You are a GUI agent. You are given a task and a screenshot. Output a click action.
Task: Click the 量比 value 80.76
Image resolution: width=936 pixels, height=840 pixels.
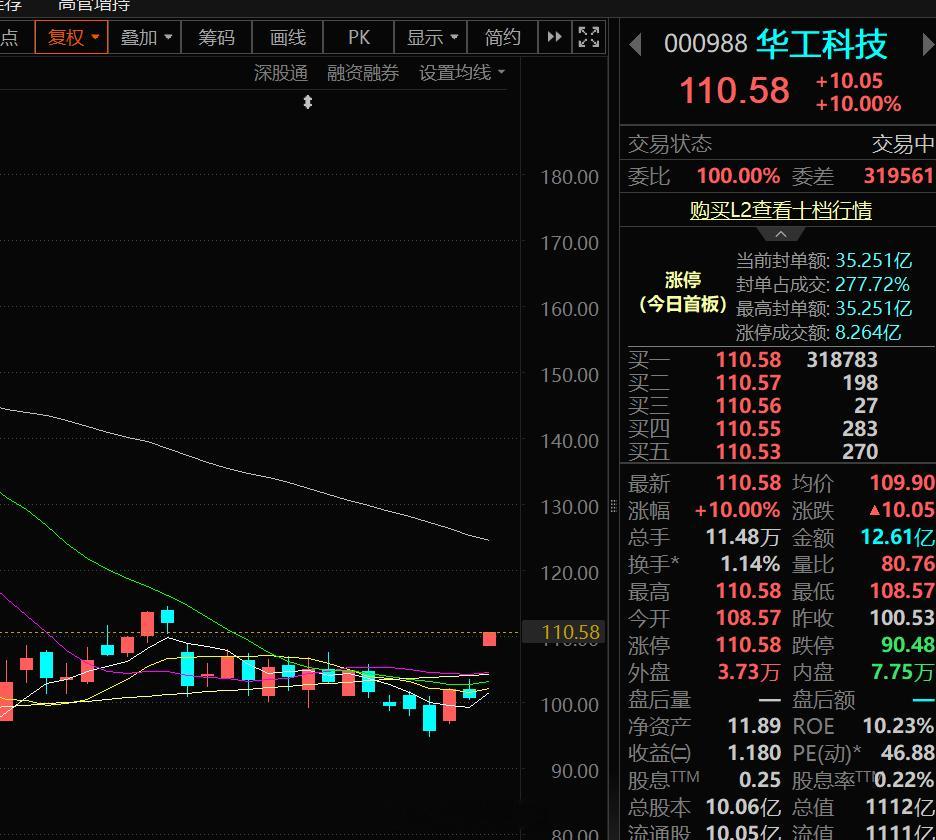pyautogui.click(x=908, y=564)
